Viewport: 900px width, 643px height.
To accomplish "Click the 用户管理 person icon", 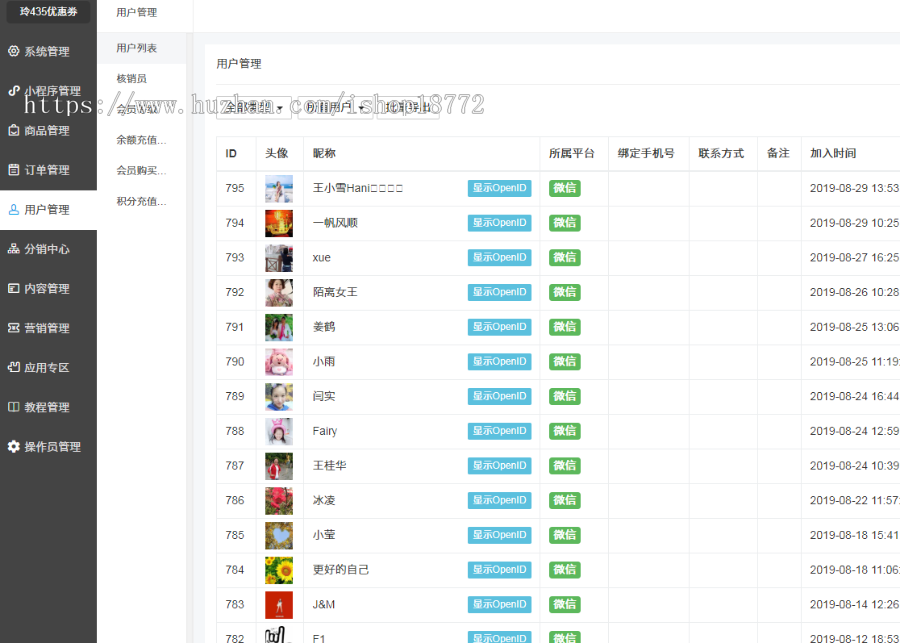I will pyautogui.click(x=13, y=210).
